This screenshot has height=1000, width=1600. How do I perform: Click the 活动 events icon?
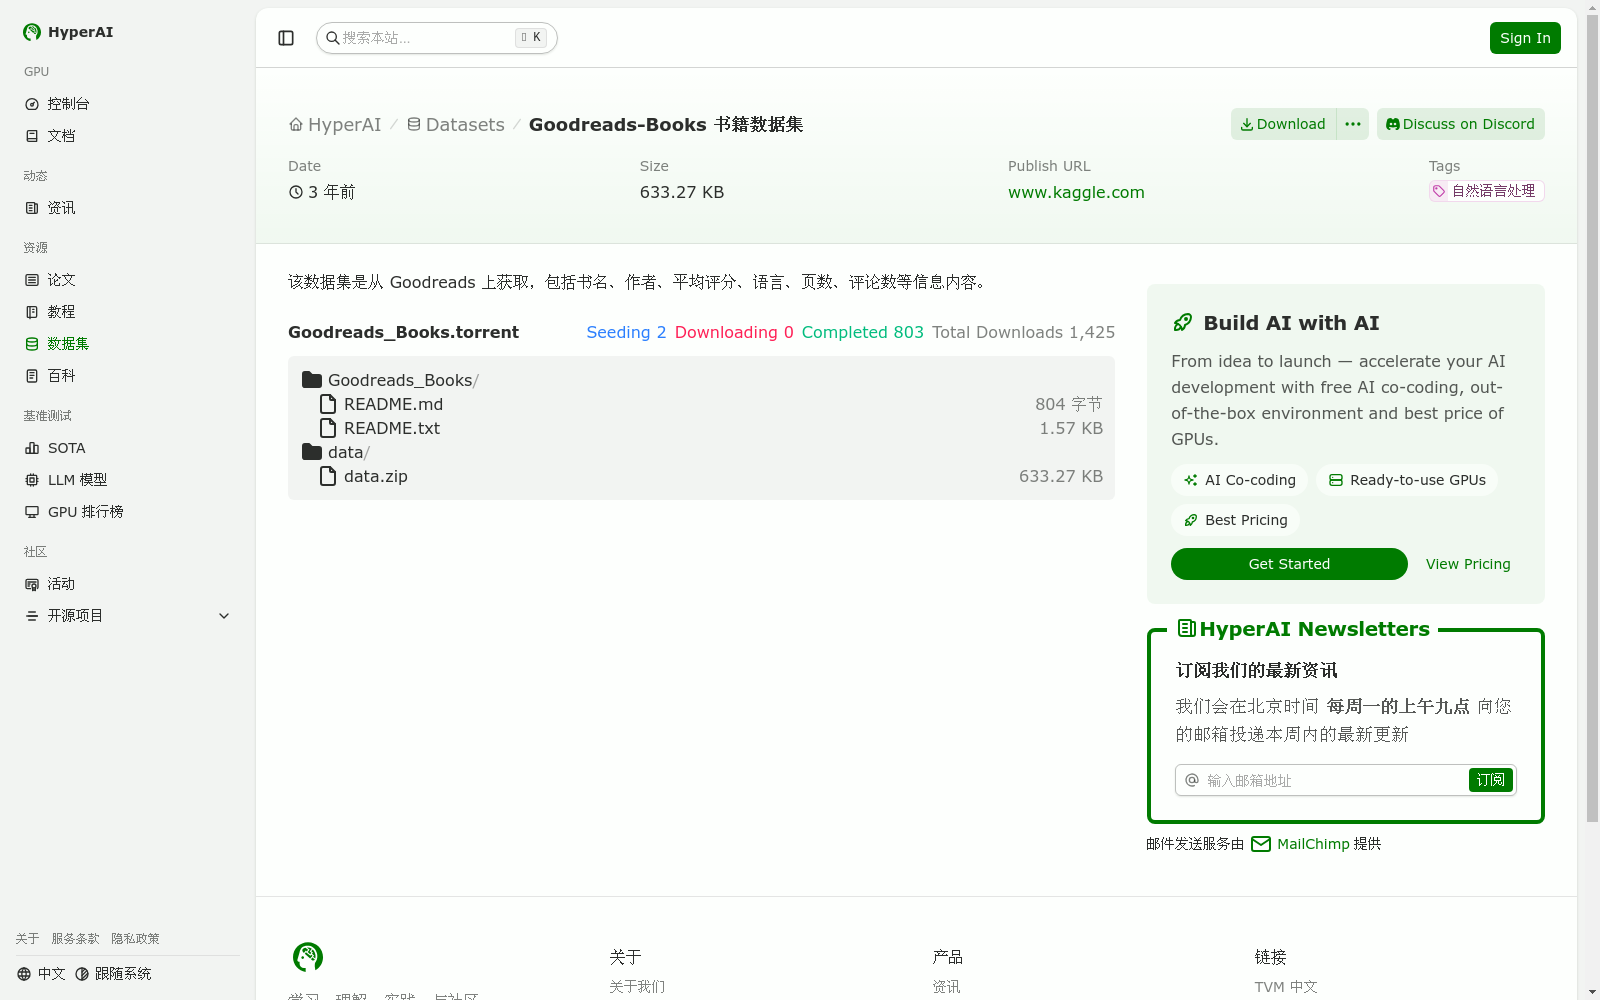pos(32,584)
